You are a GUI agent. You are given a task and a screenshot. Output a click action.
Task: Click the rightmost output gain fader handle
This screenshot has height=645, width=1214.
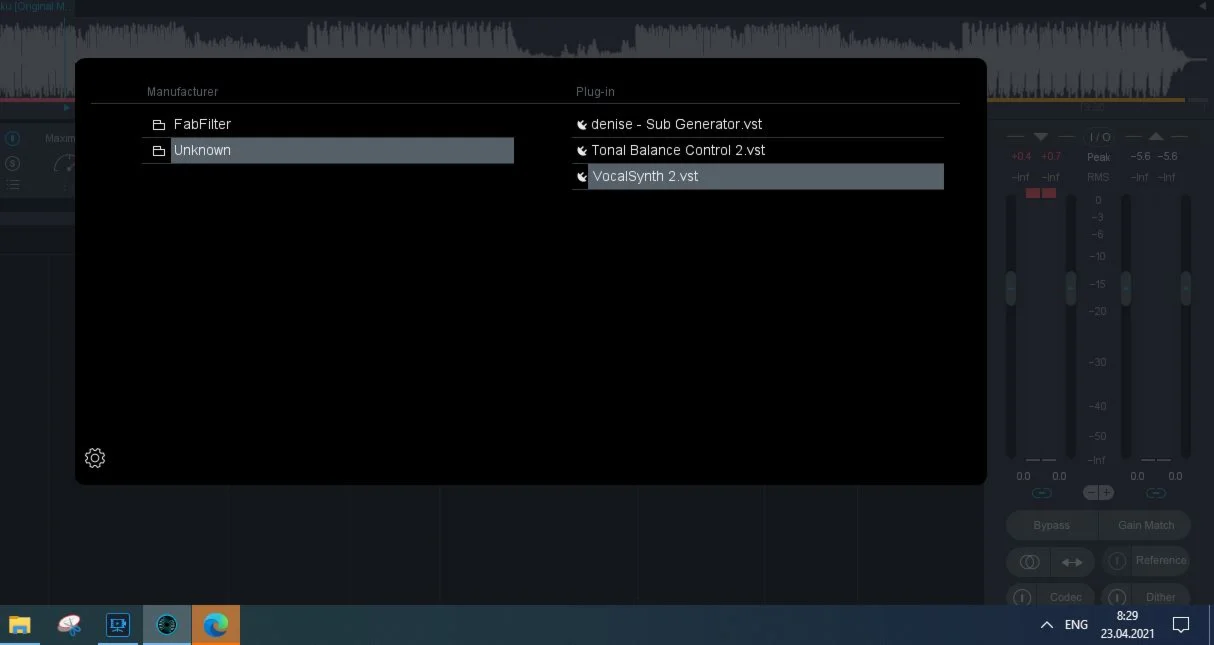point(1186,289)
